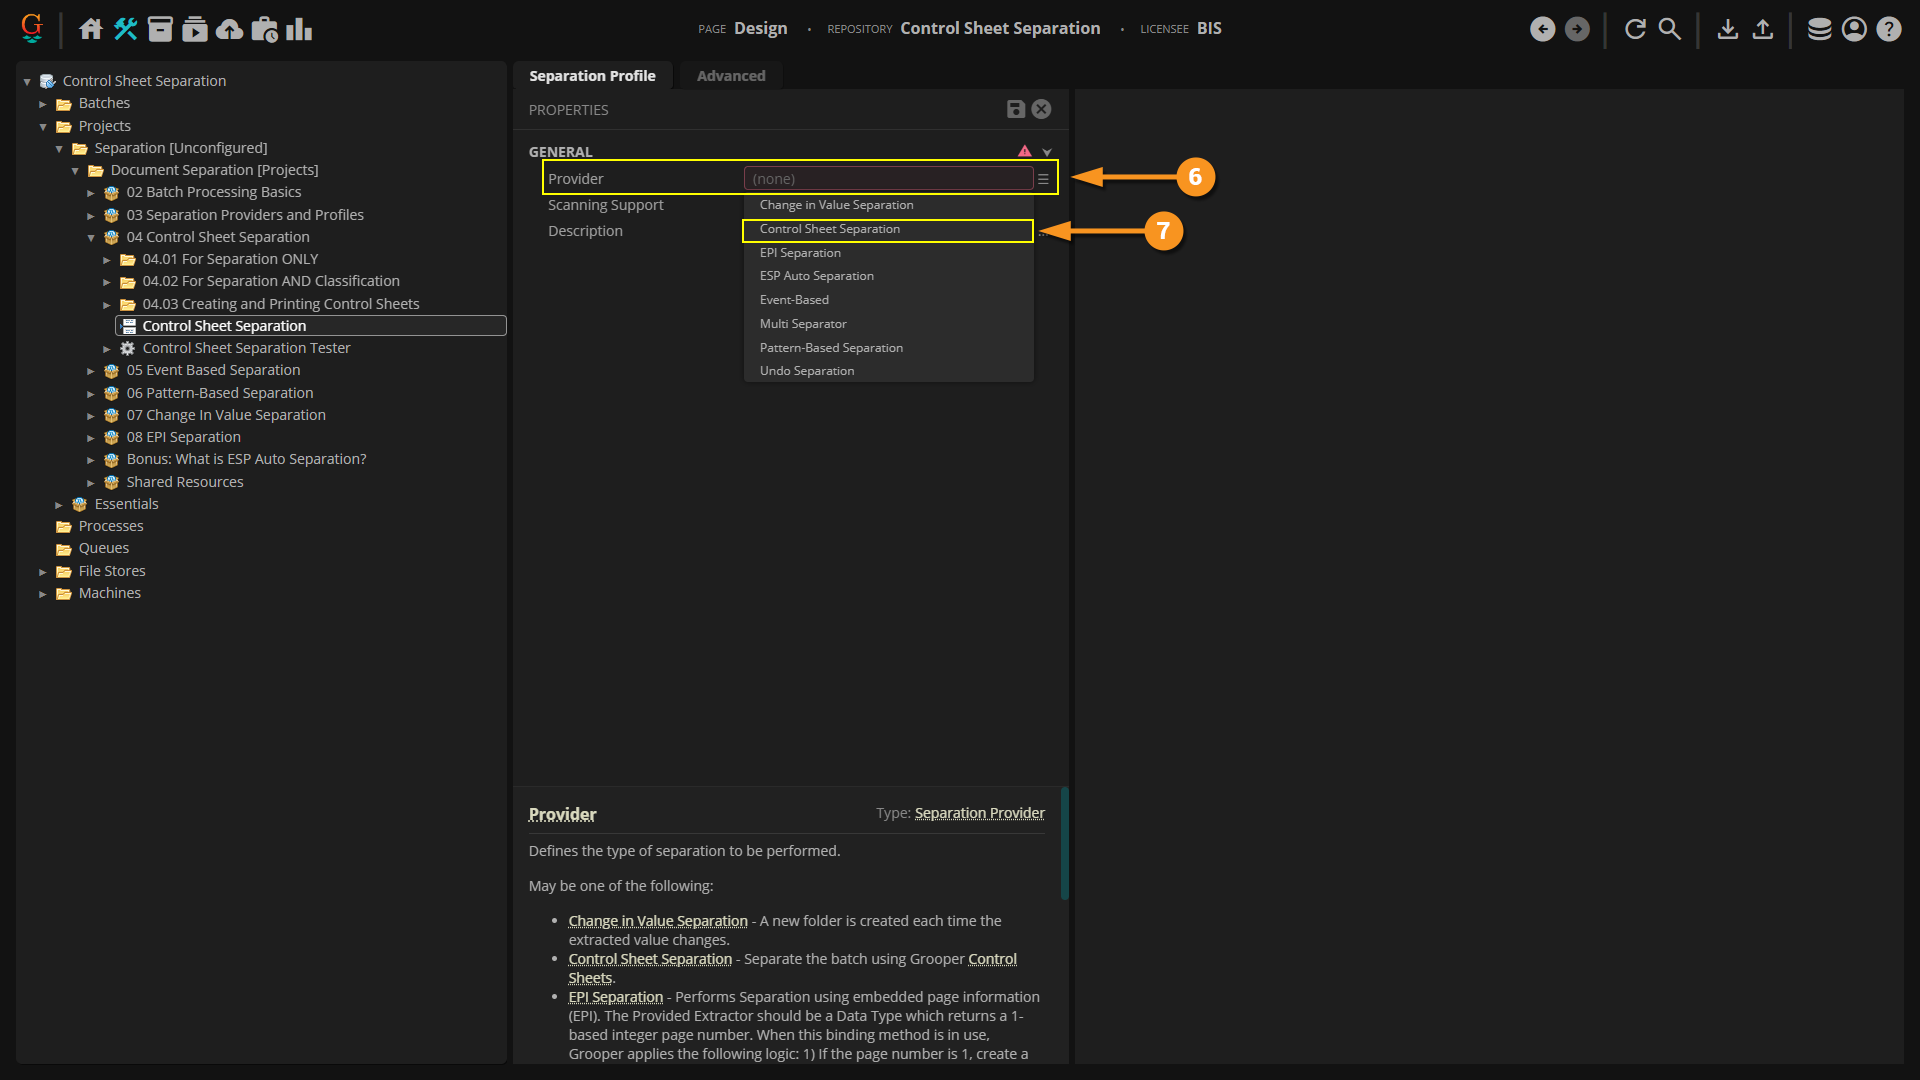The height and width of the screenshot is (1080, 1920).
Task: Navigate back with left arrow button
Action: [x=1542, y=29]
